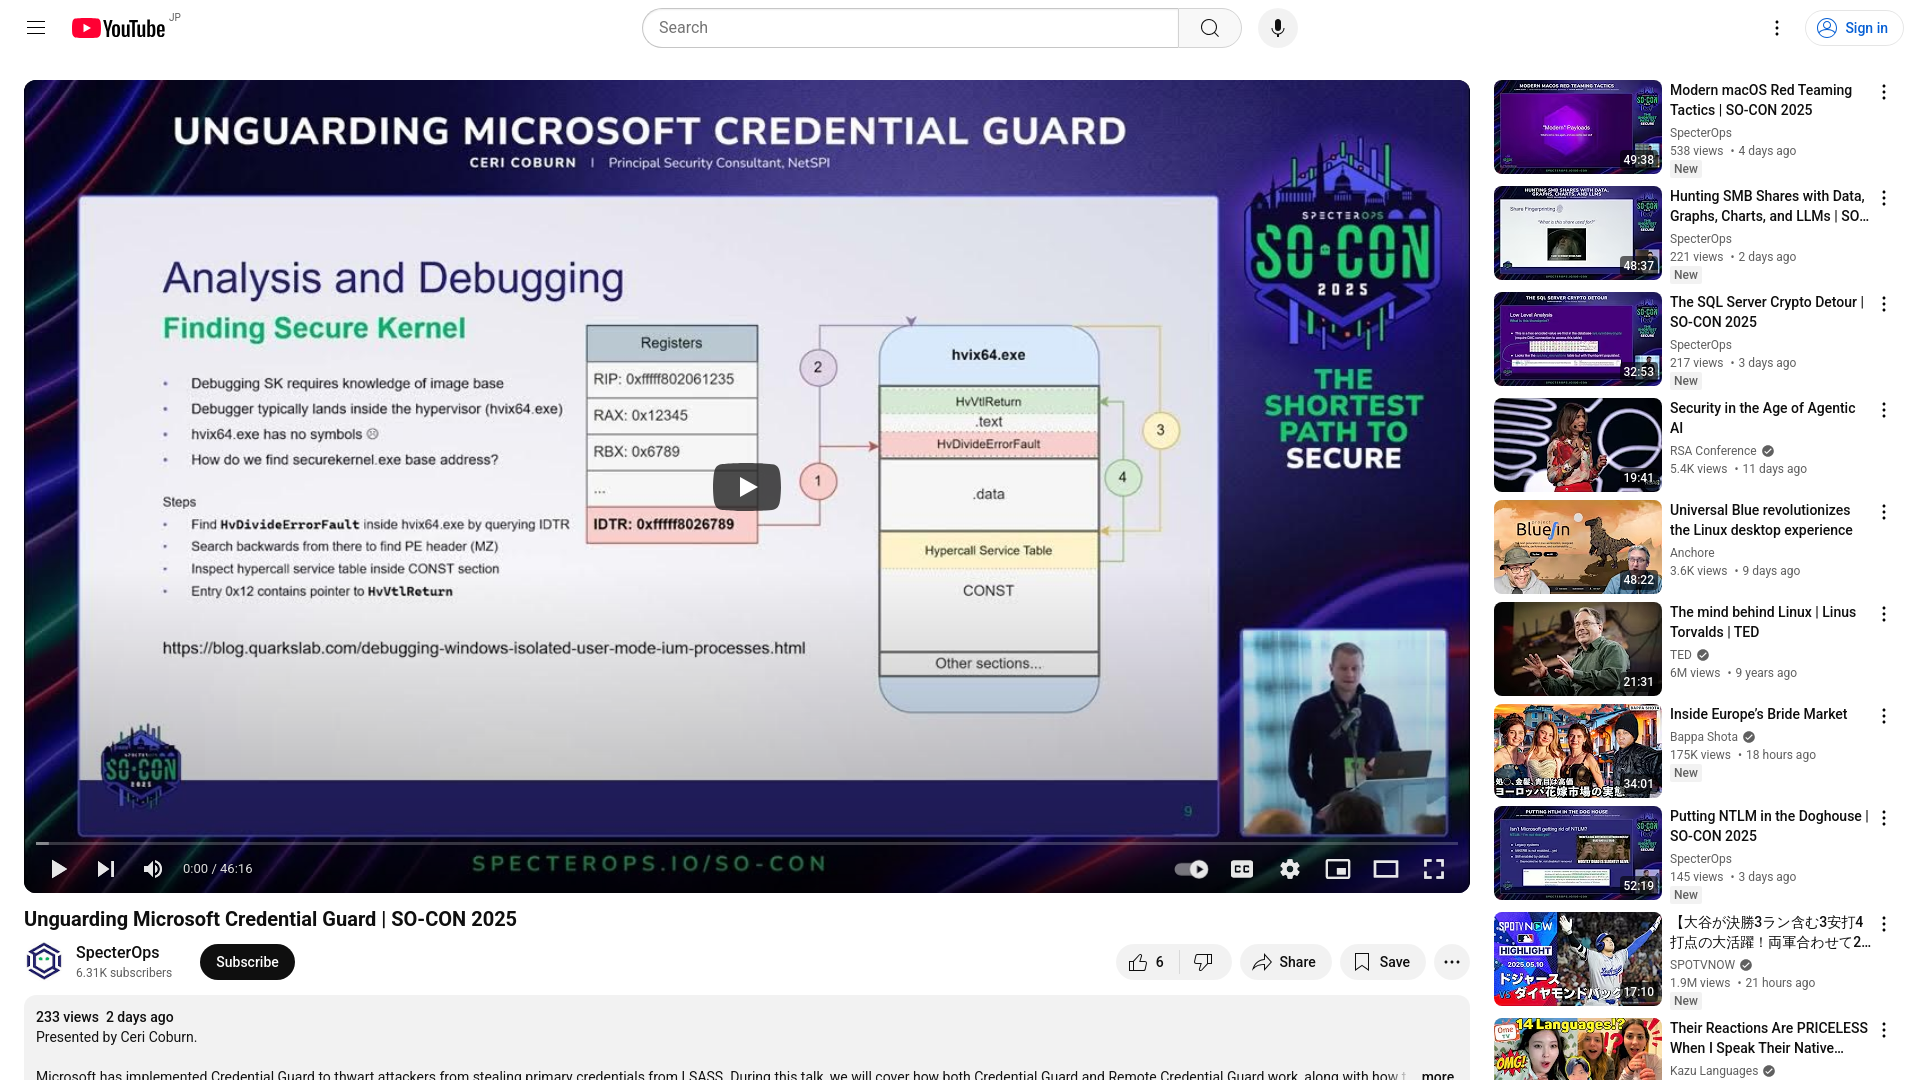
Task: Open SpecterOps channel name link
Action: [117, 952]
